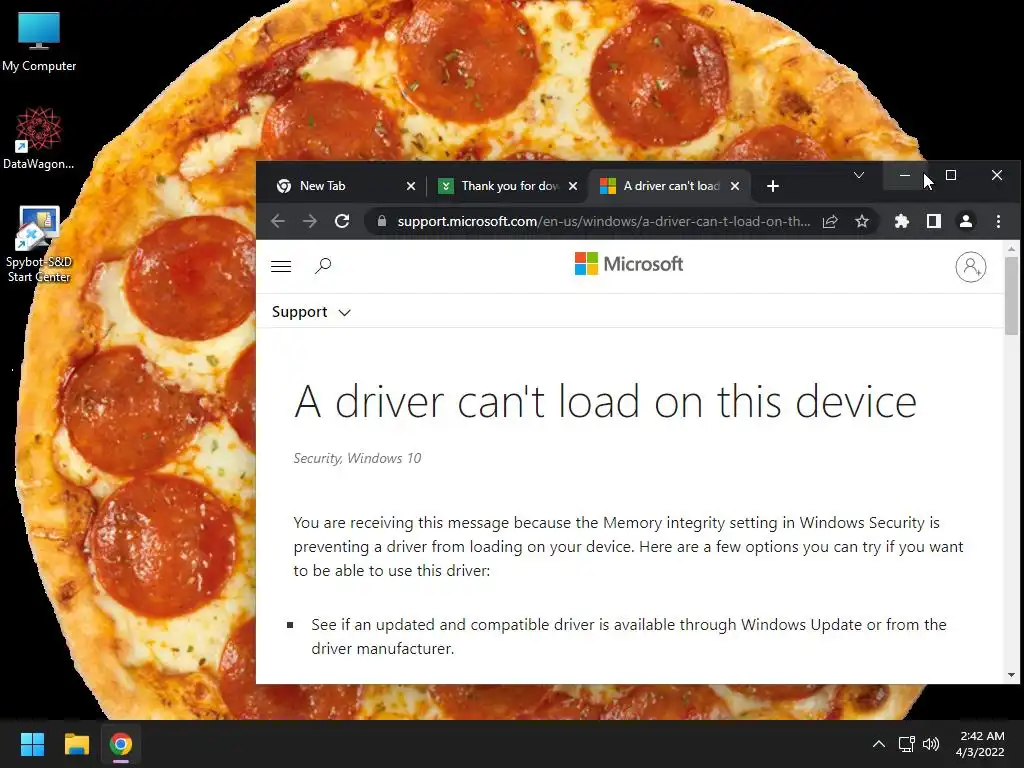Viewport: 1024px width, 768px height.
Task: Open Chrome three-dot menu
Action: click(x=998, y=221)
